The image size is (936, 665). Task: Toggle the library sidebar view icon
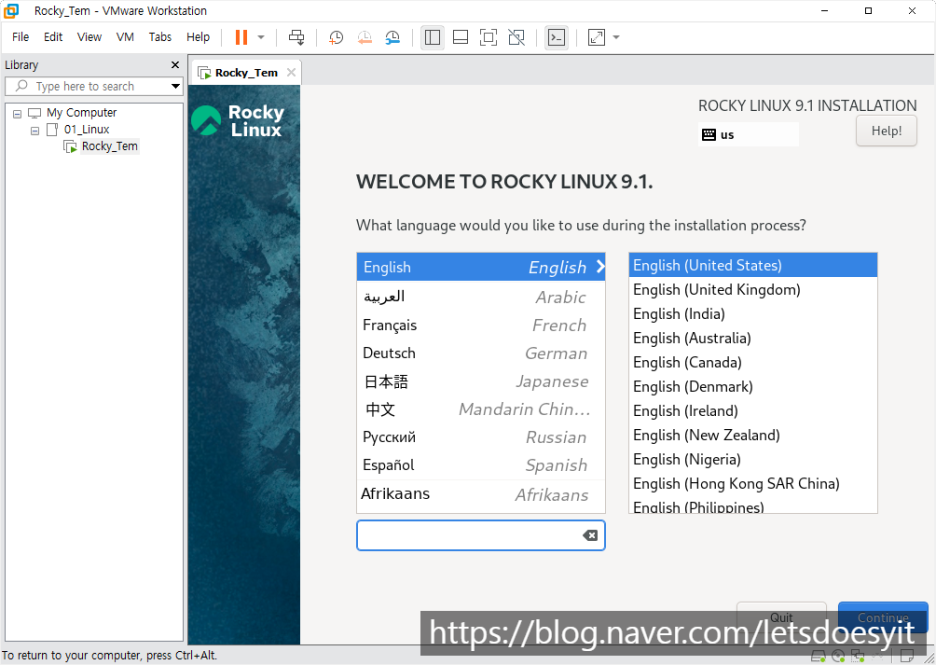432,38
